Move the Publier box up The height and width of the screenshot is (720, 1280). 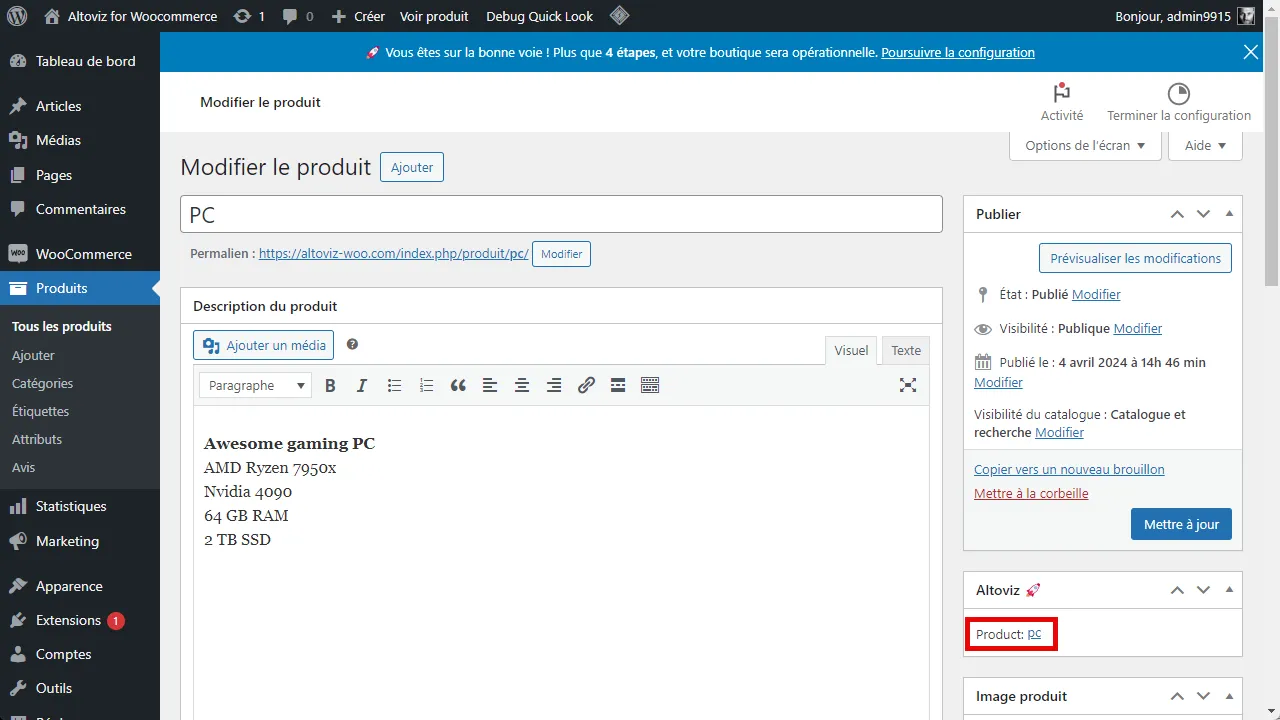1177,214
